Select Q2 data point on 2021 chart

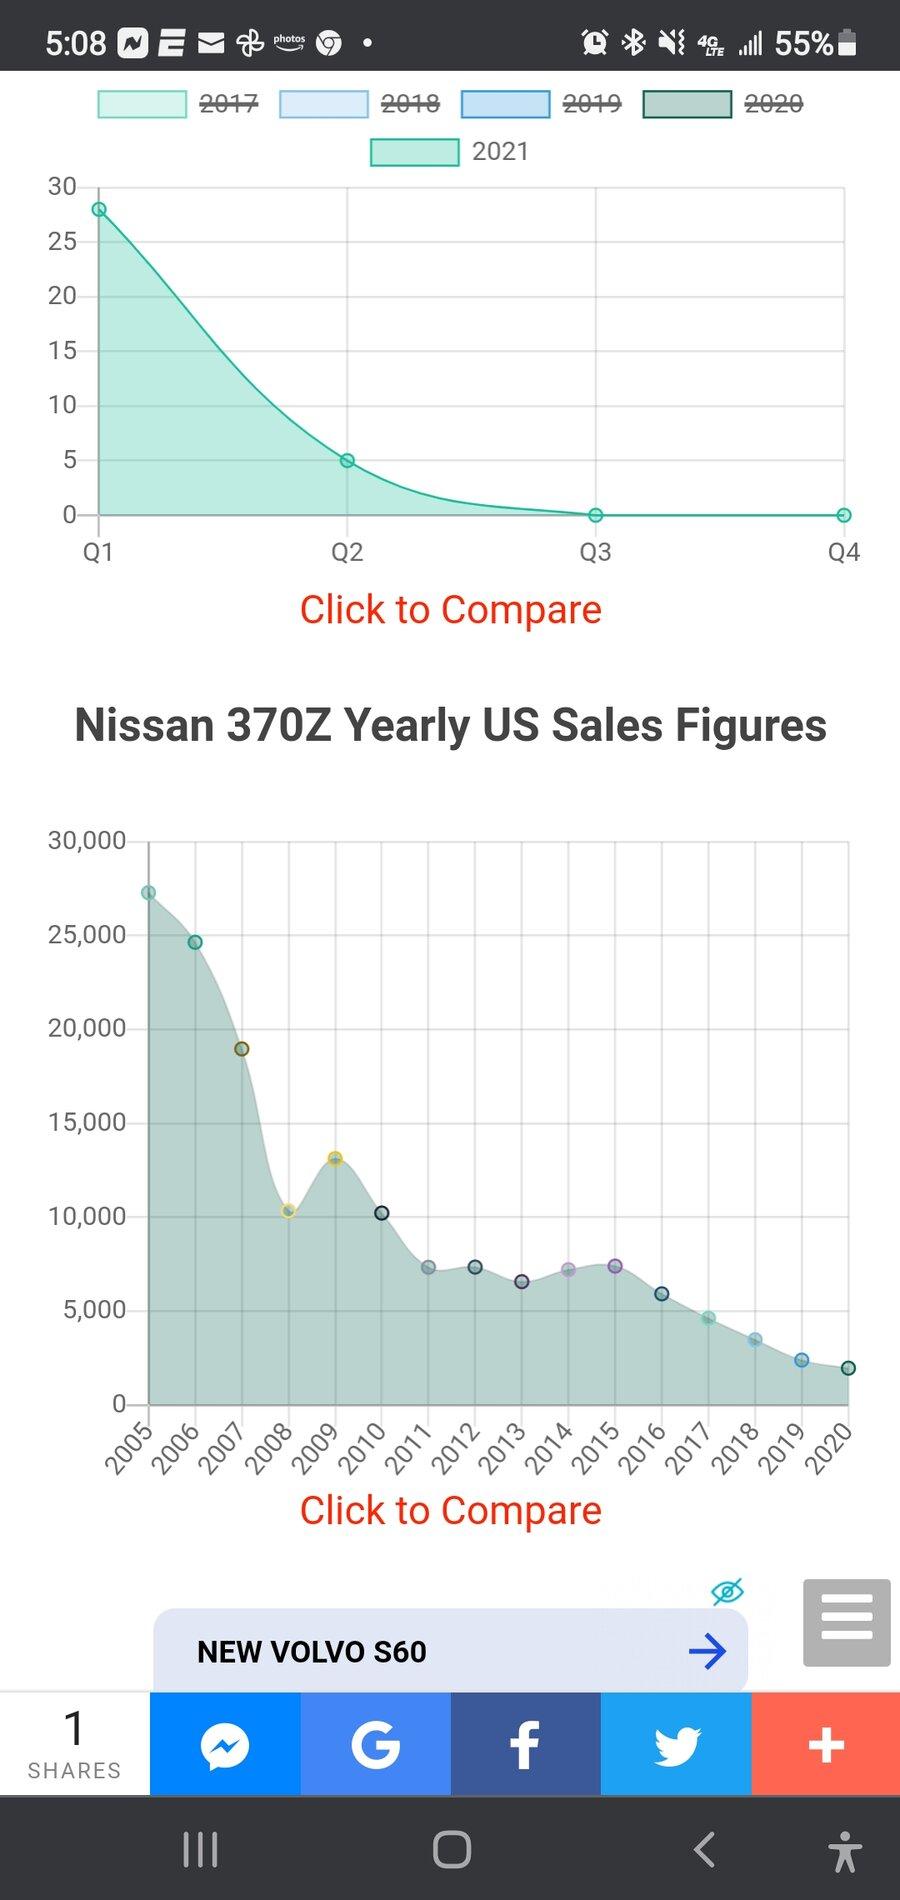pos(347,461)
